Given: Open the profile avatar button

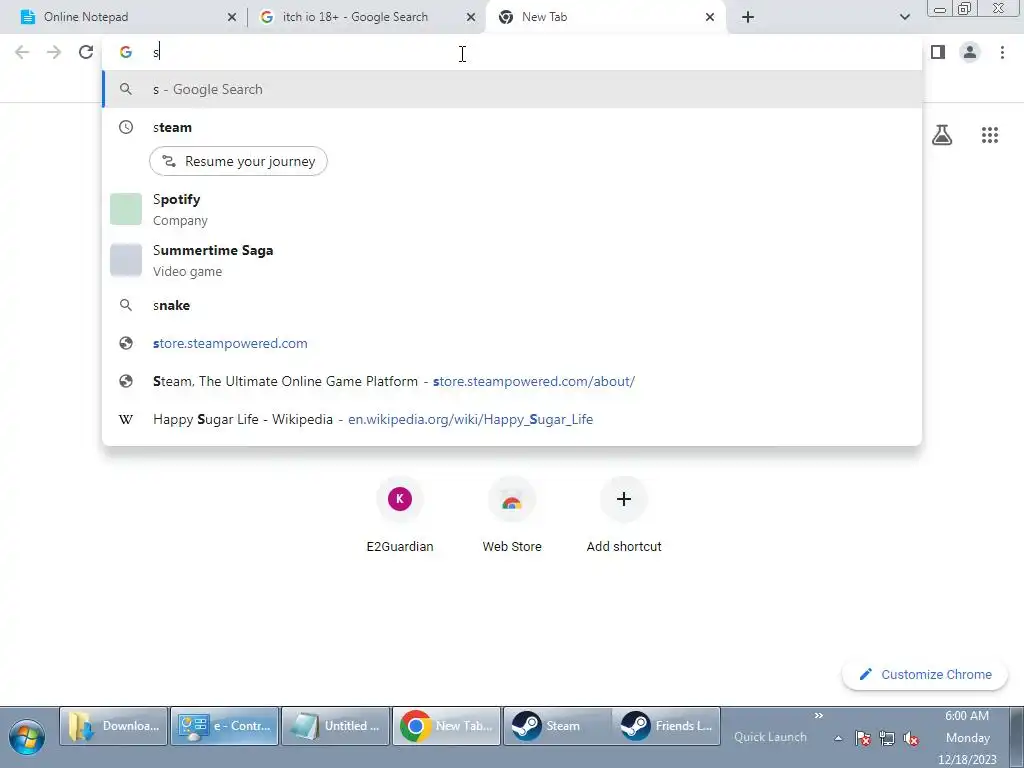Looking at the screenshot, I should (970, 52).
